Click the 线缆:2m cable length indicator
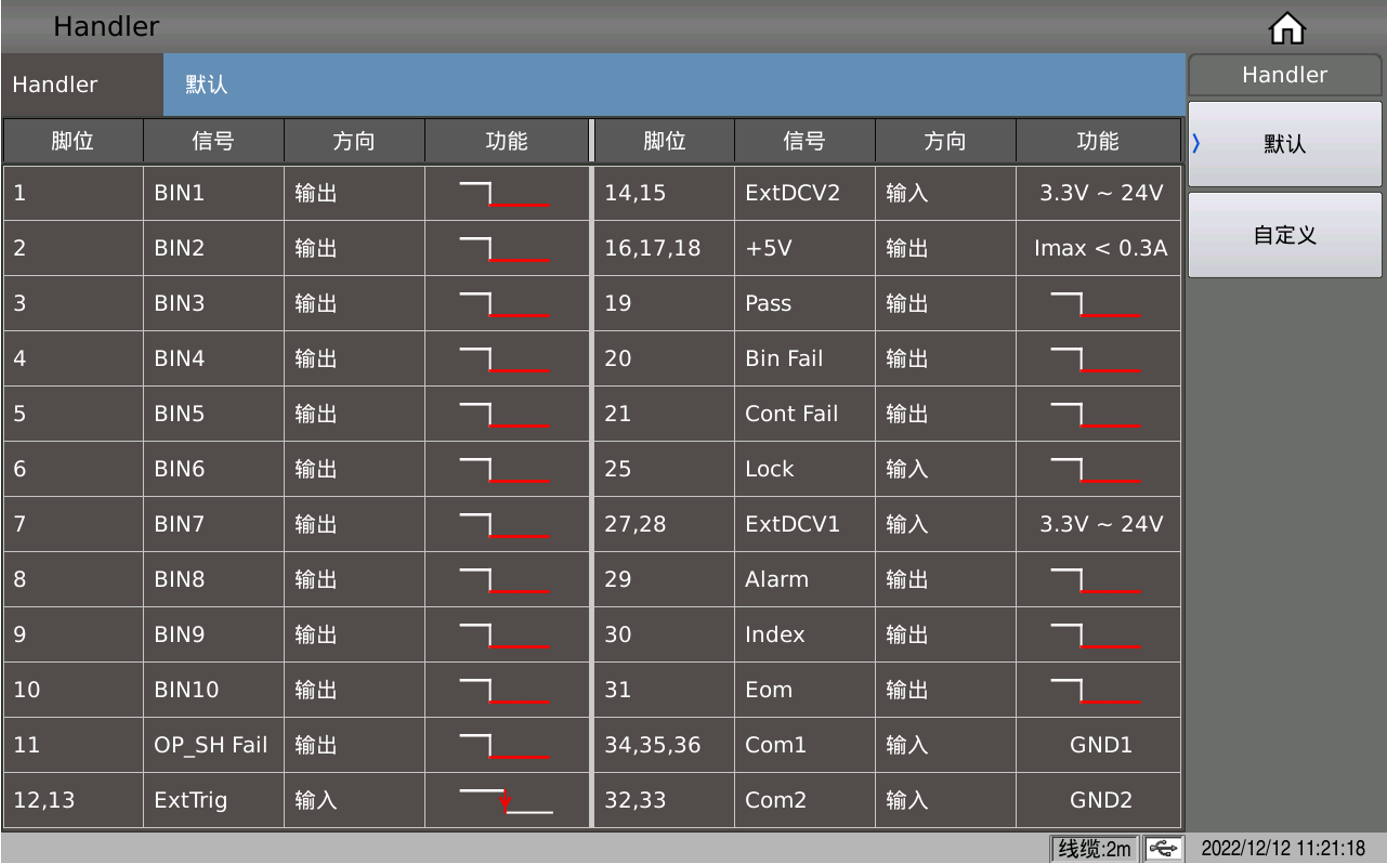 pos(1095,849)
